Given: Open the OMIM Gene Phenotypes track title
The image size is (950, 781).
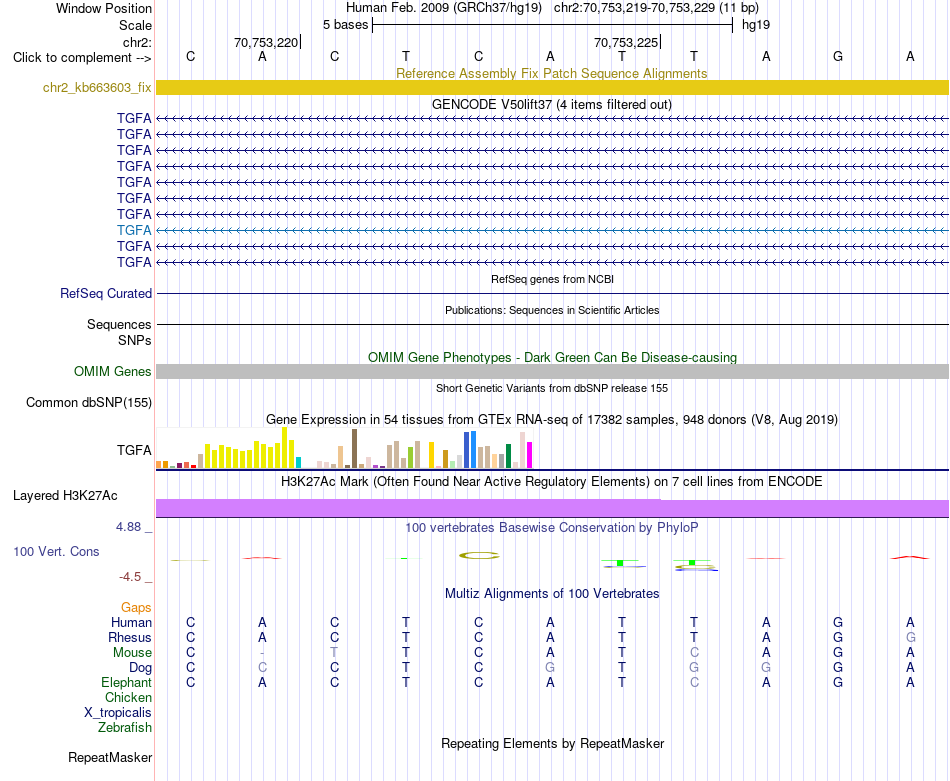Looking at the screenshot, I should click(552, 357).
